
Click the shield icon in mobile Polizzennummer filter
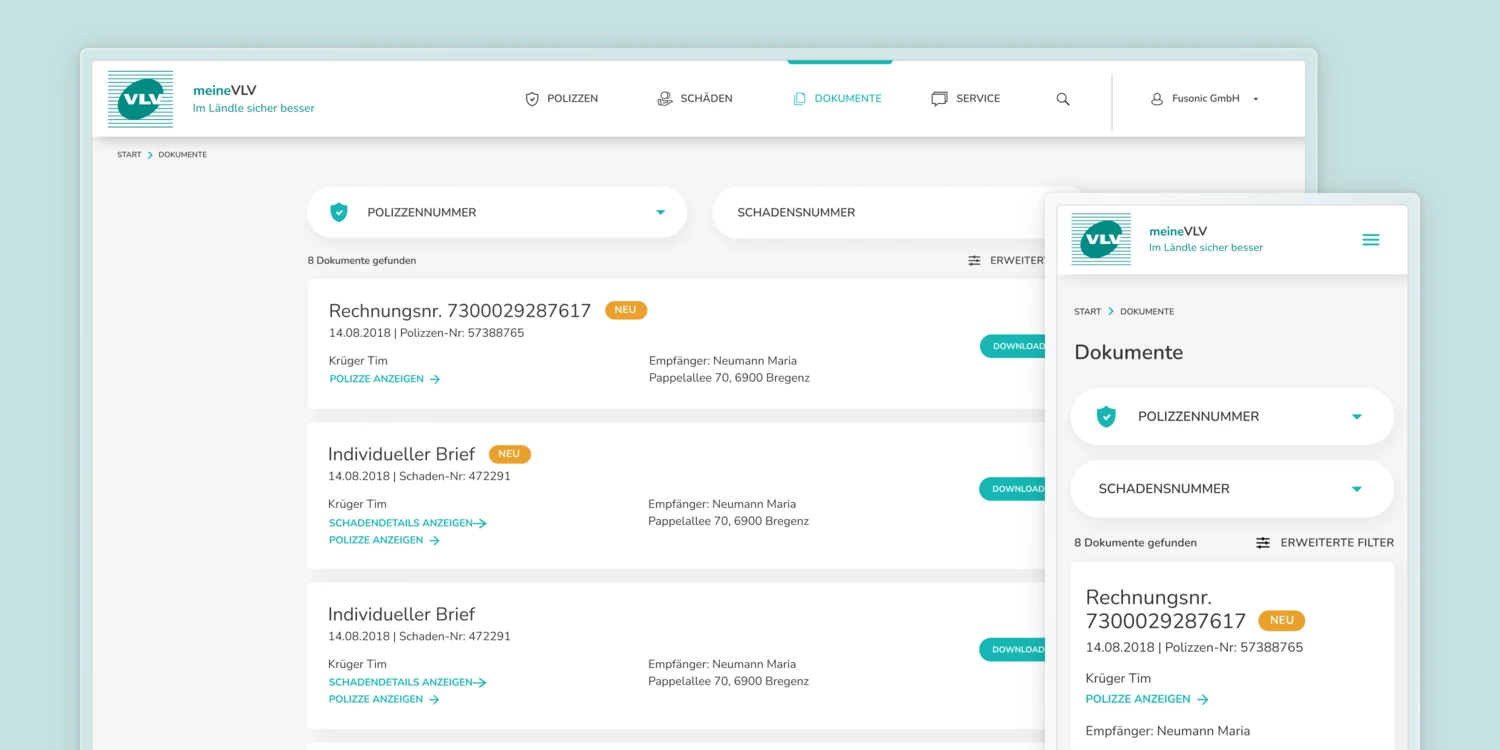click(1106, 417)
